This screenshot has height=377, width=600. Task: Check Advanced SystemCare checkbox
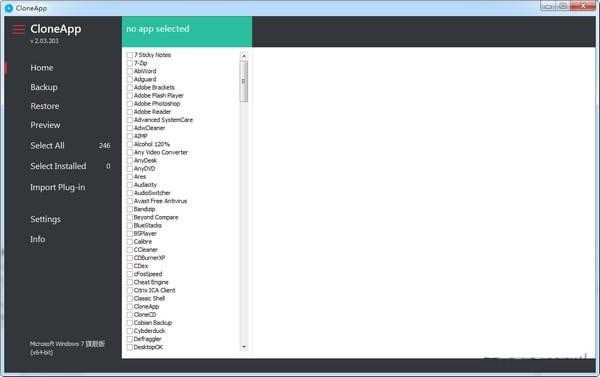click(x=130, y=120)
